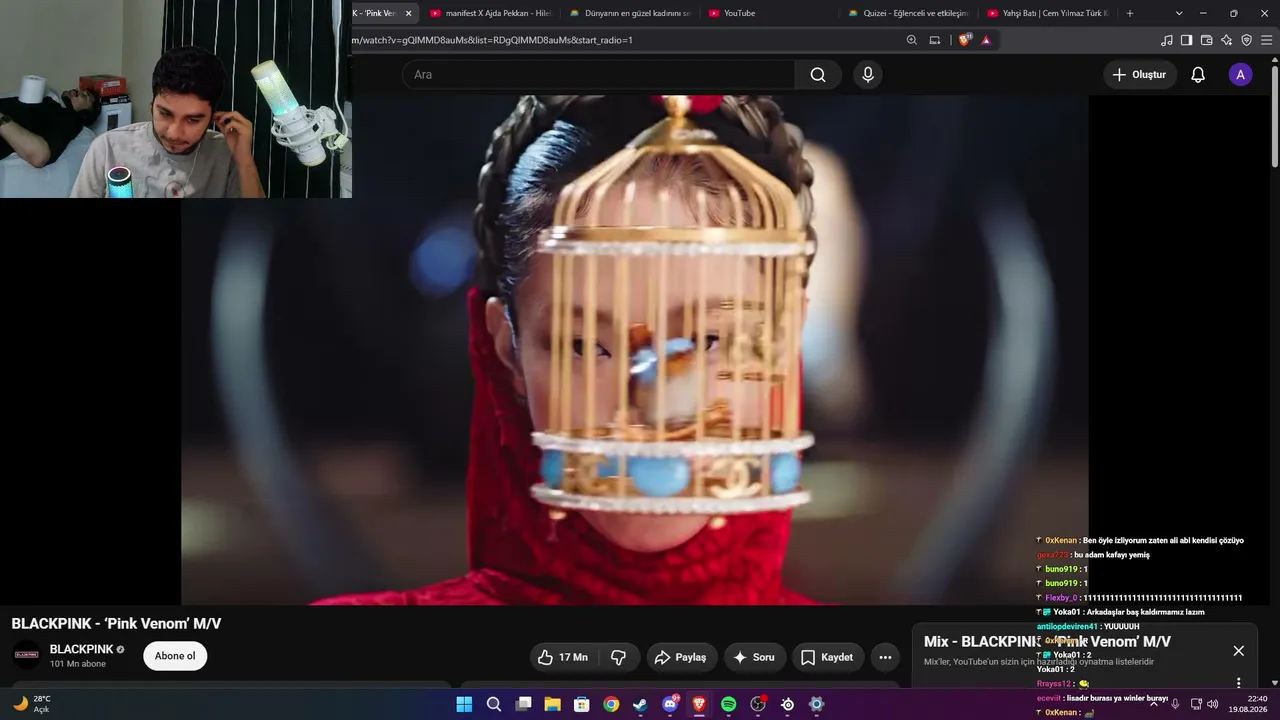Click the Pink Venom video player
Screen dimensions: 1280x720
coord(634,350)
